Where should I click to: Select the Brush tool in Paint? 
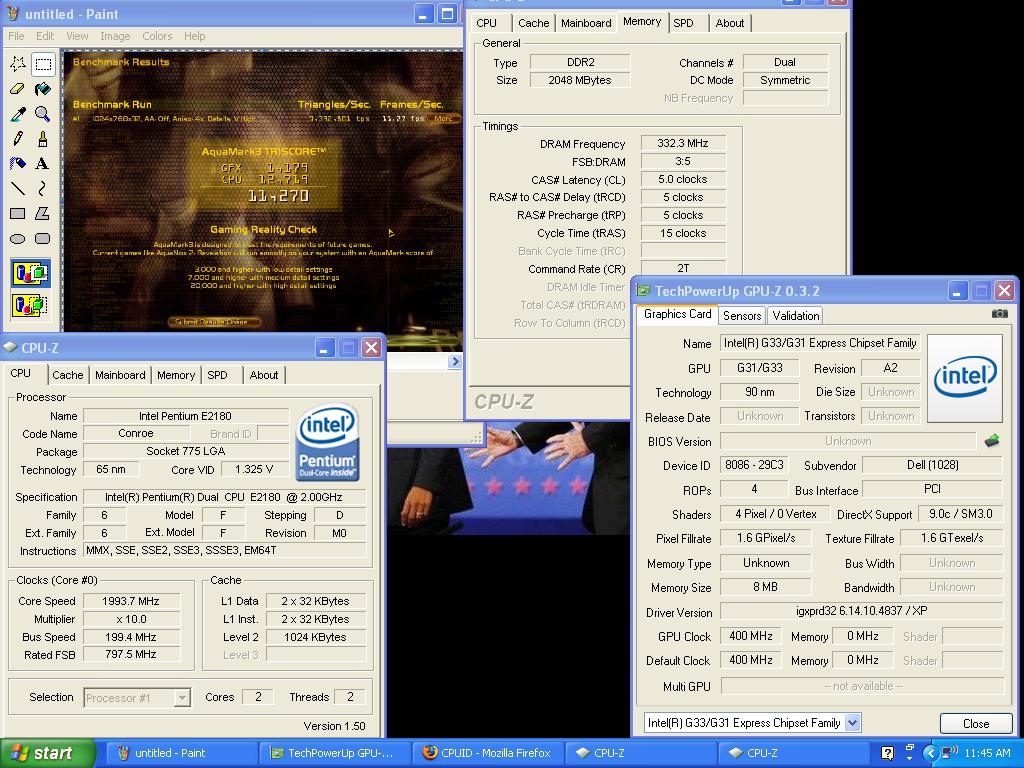(x=43, y=138)
